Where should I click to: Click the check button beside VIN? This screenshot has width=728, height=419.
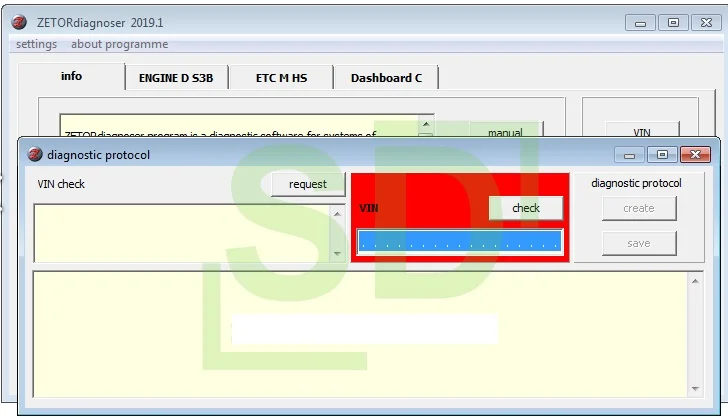[526, 208]
